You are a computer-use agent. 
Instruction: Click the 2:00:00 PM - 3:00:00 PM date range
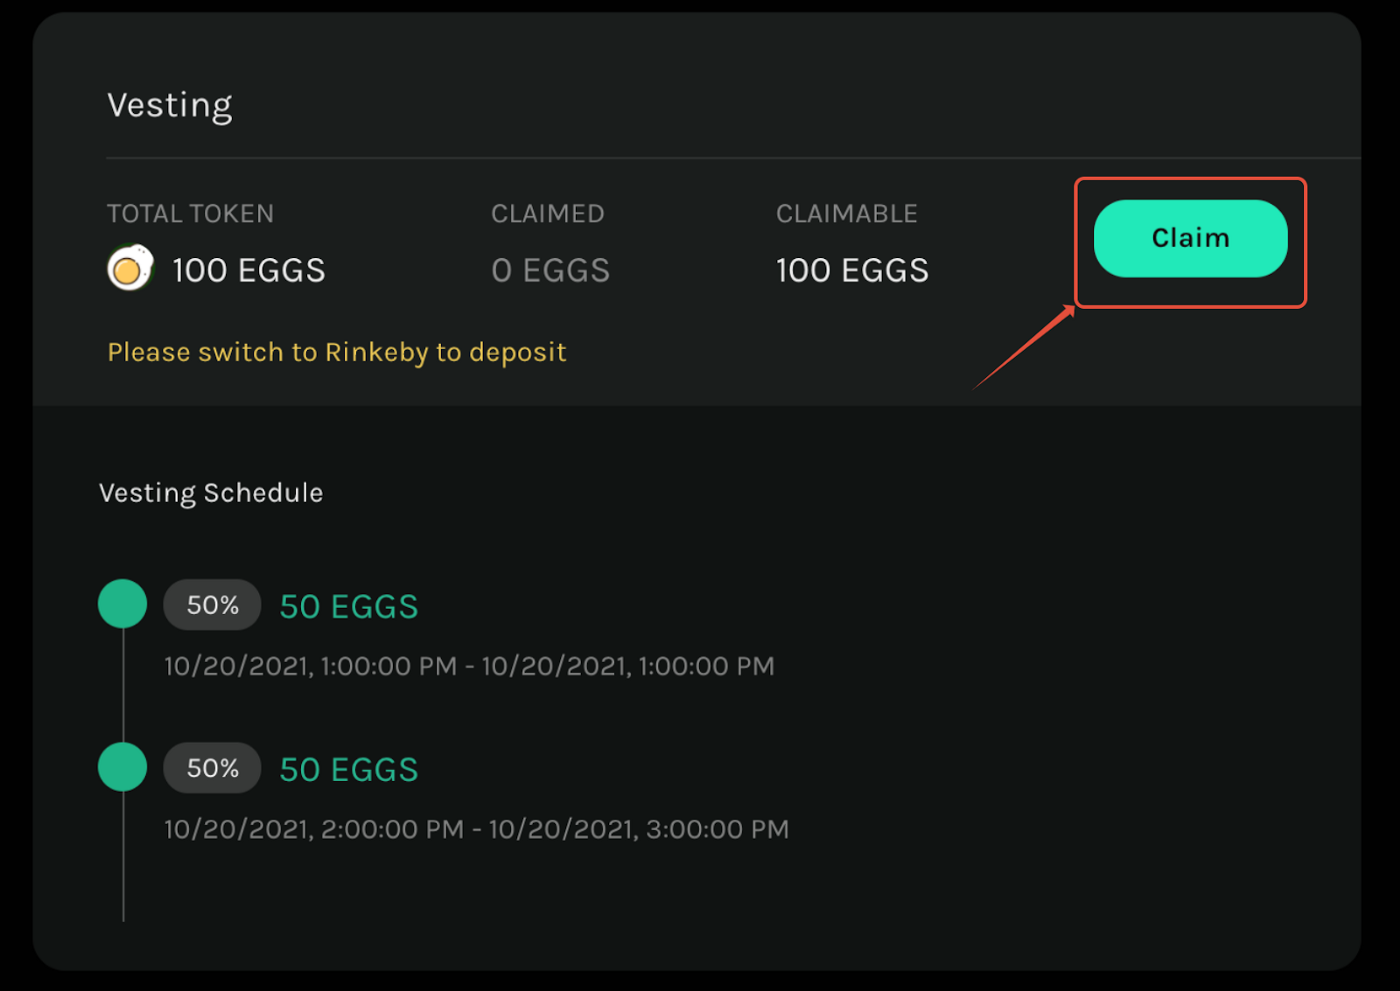click(x=476, y=829)
